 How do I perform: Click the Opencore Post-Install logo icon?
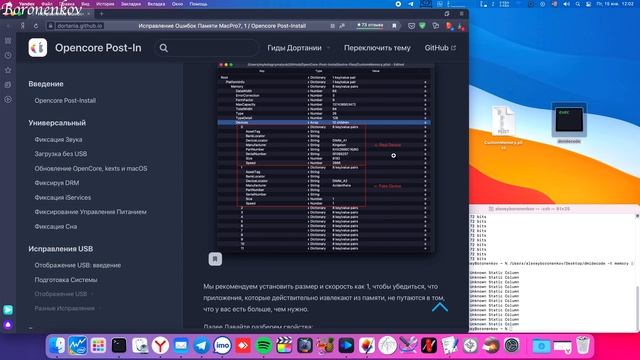click(x=38, y=48)
